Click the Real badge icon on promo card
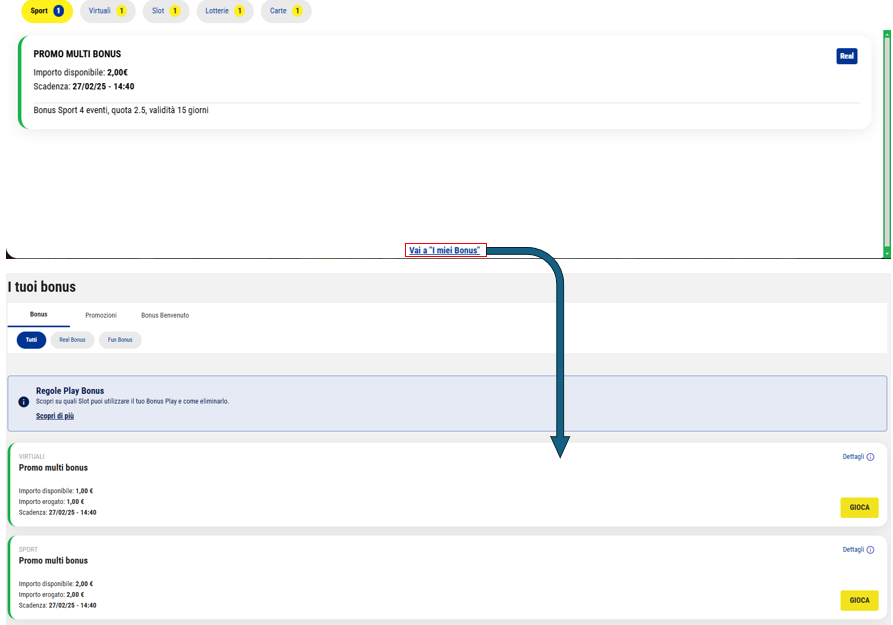 coord(846,56)
